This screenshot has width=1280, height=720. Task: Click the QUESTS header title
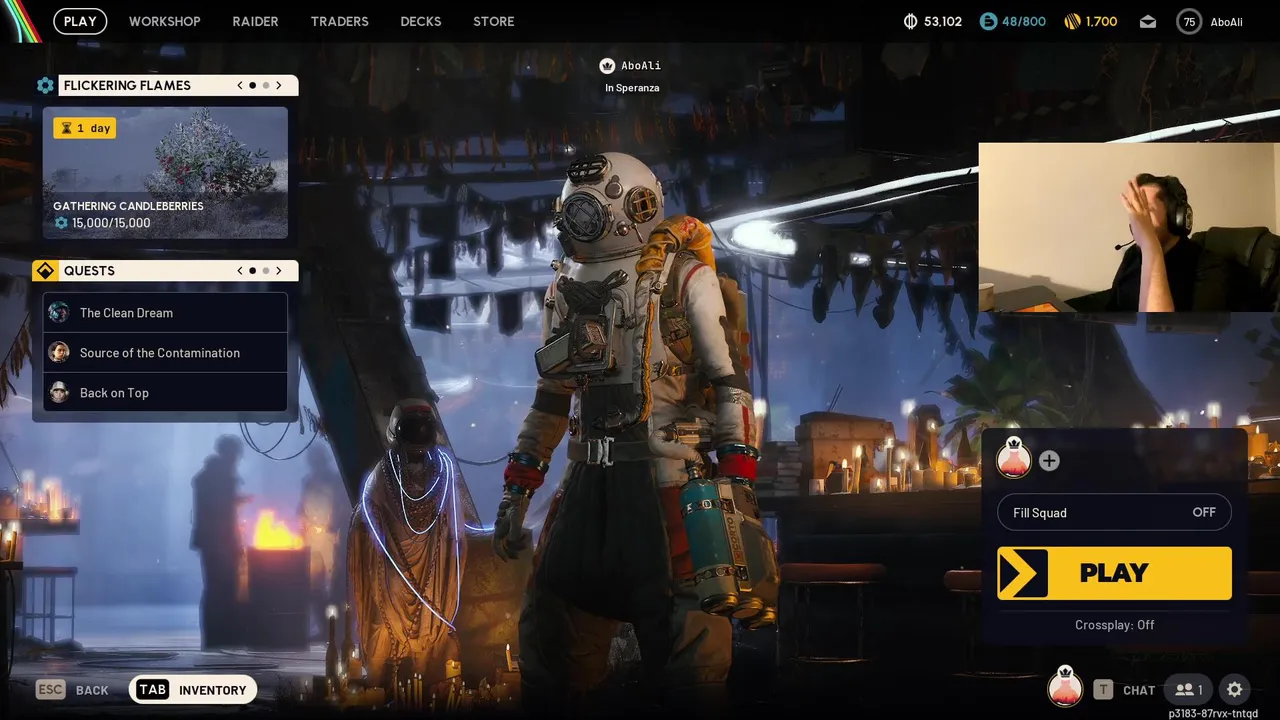point(89,271)
